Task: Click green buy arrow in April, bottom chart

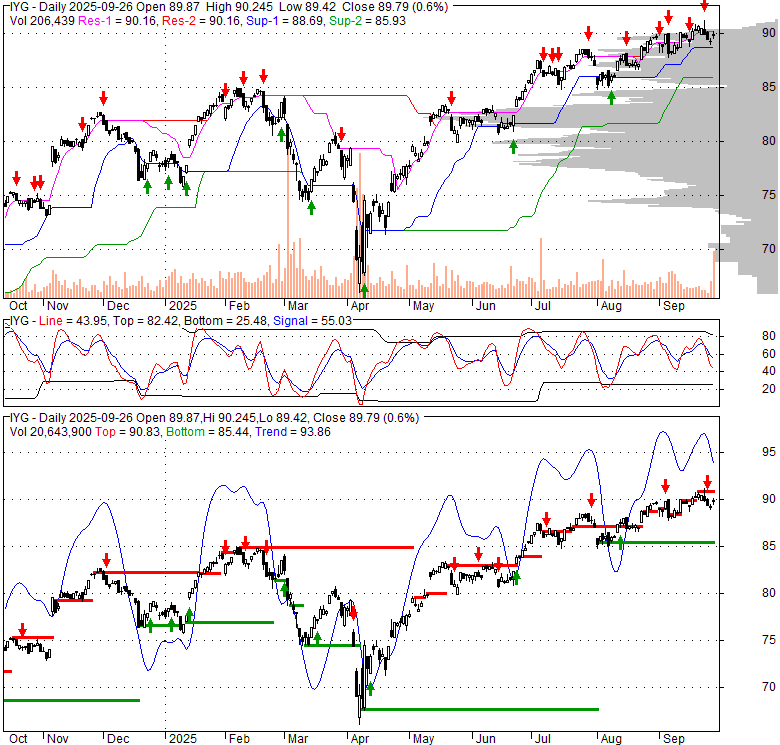Action: coord(370,689)
